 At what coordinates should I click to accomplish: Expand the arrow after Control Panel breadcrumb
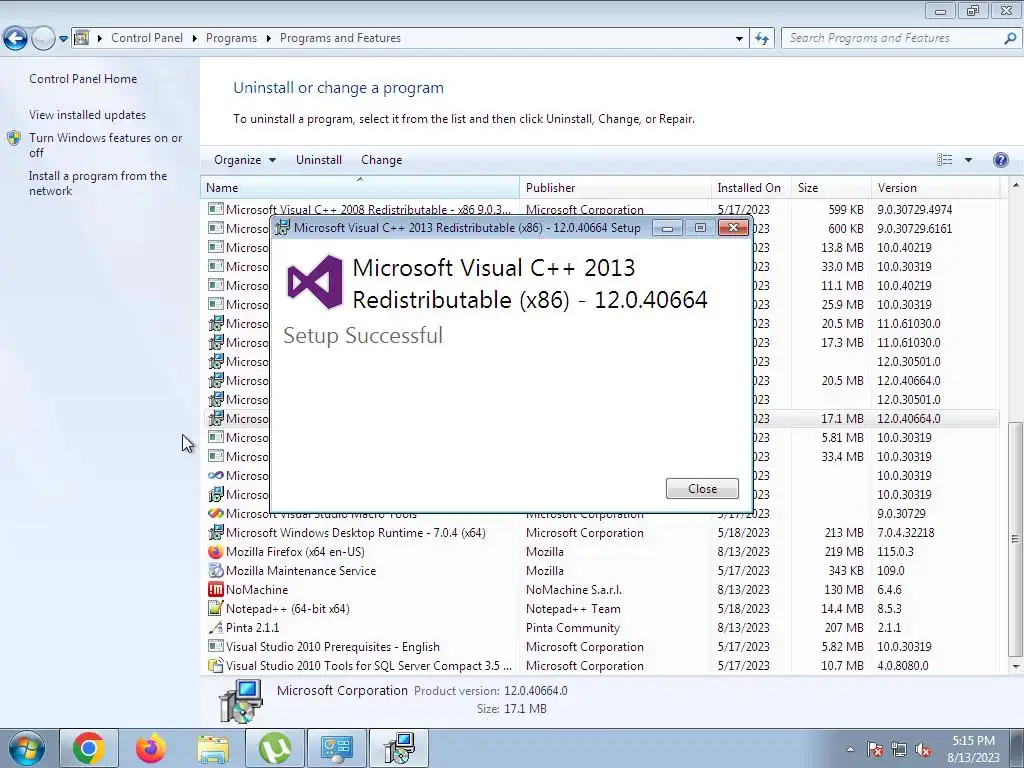click(x=195, y=39)
